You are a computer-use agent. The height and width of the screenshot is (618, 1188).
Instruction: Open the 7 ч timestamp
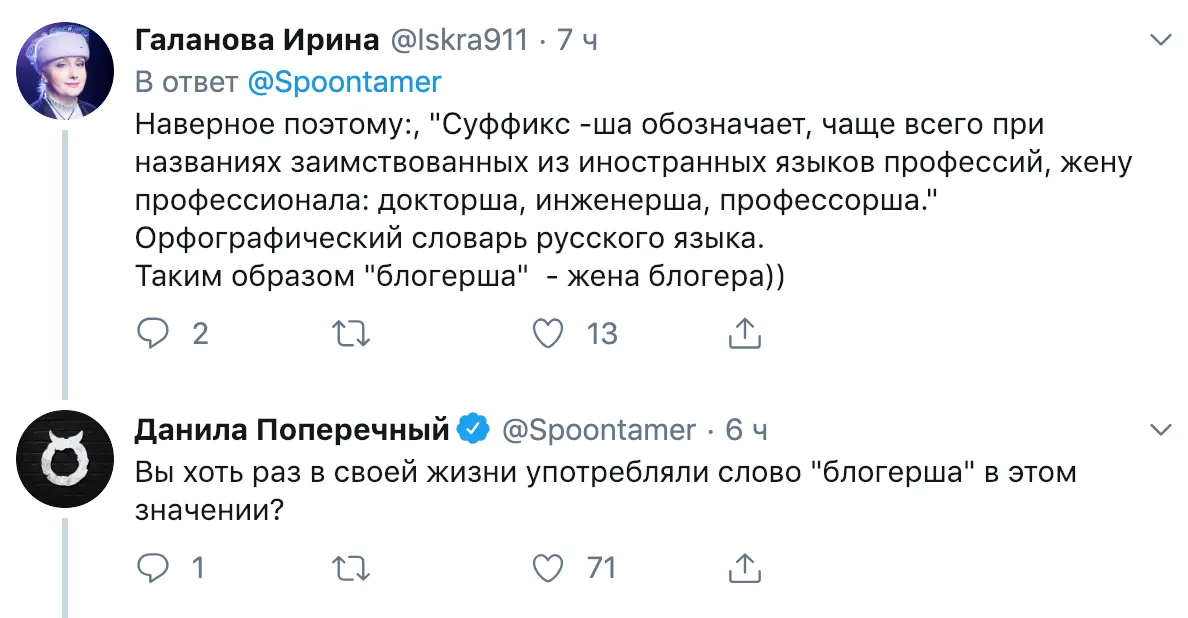578,41
